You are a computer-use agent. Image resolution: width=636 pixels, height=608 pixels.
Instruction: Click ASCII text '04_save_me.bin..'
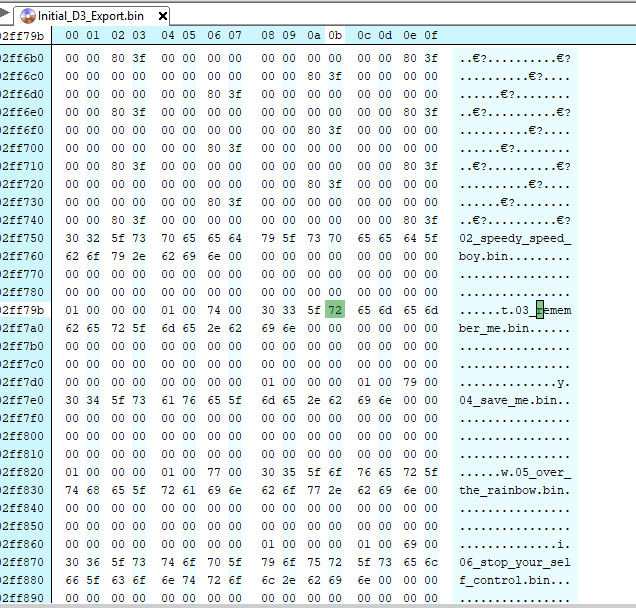pos(515,400)
